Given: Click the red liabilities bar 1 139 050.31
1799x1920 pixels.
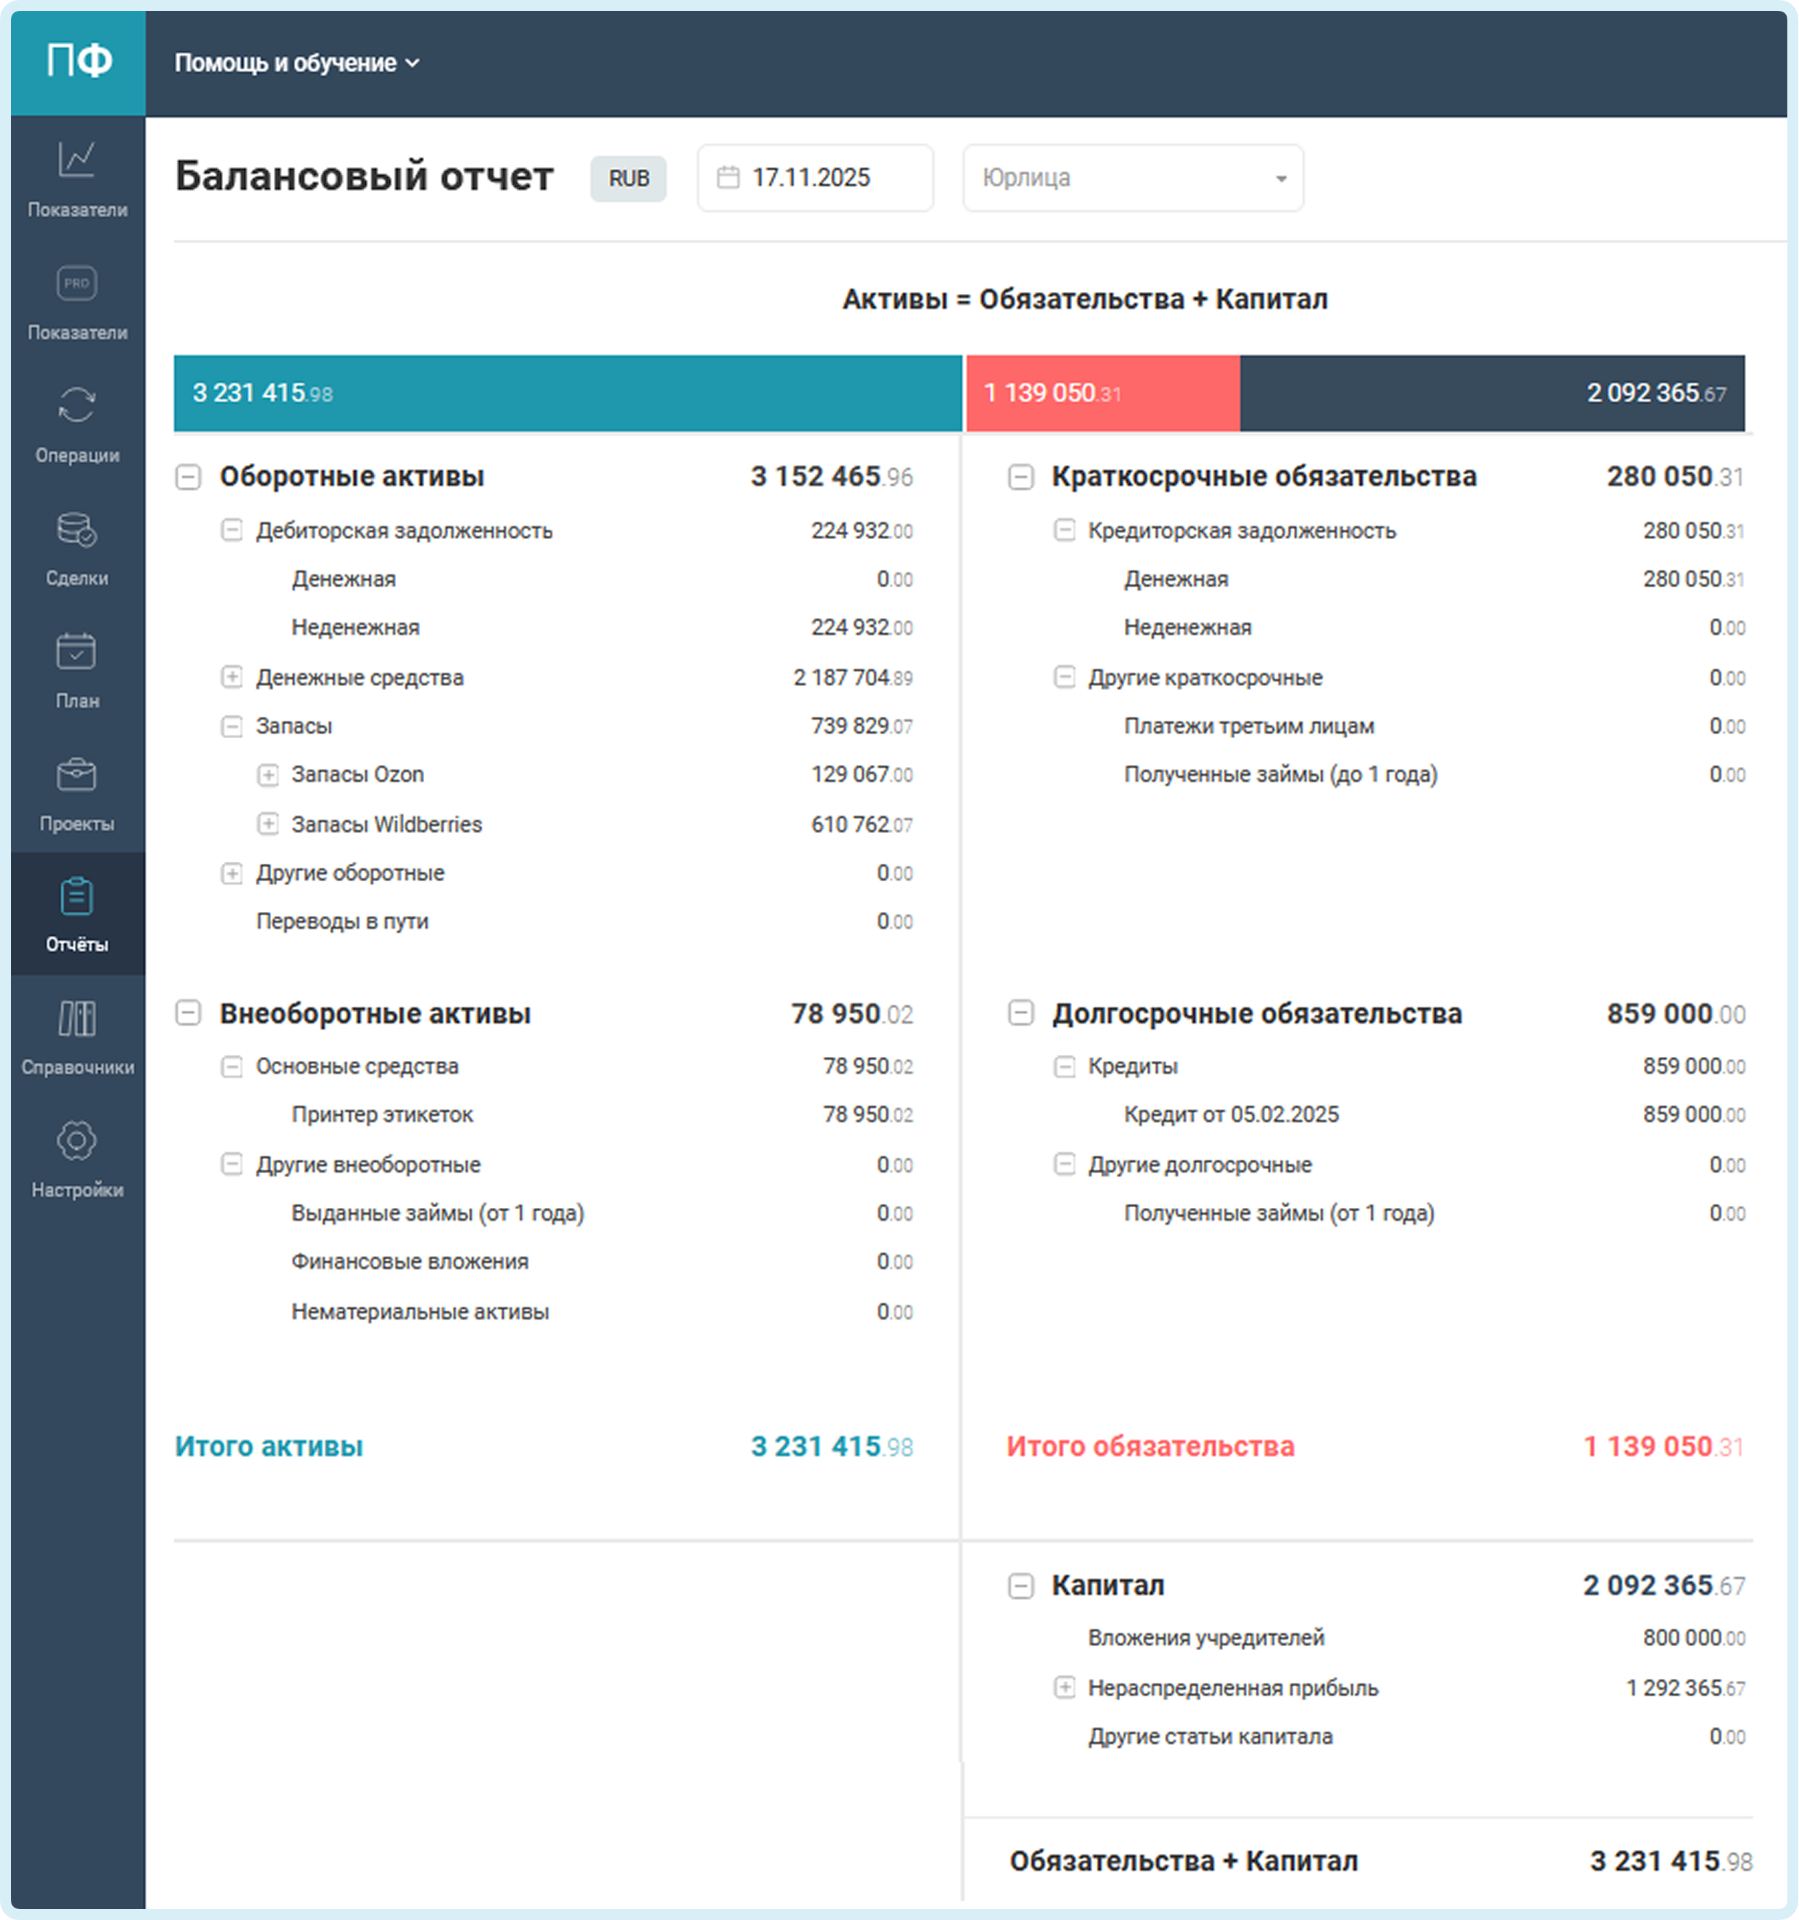Looking at the screenshot, I should (1103, 393).
